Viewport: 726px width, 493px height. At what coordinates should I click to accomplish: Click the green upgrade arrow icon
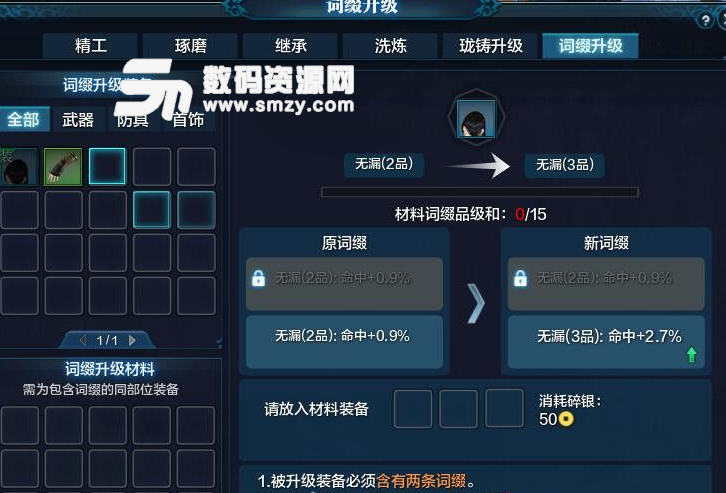click(x=692, y=355)
